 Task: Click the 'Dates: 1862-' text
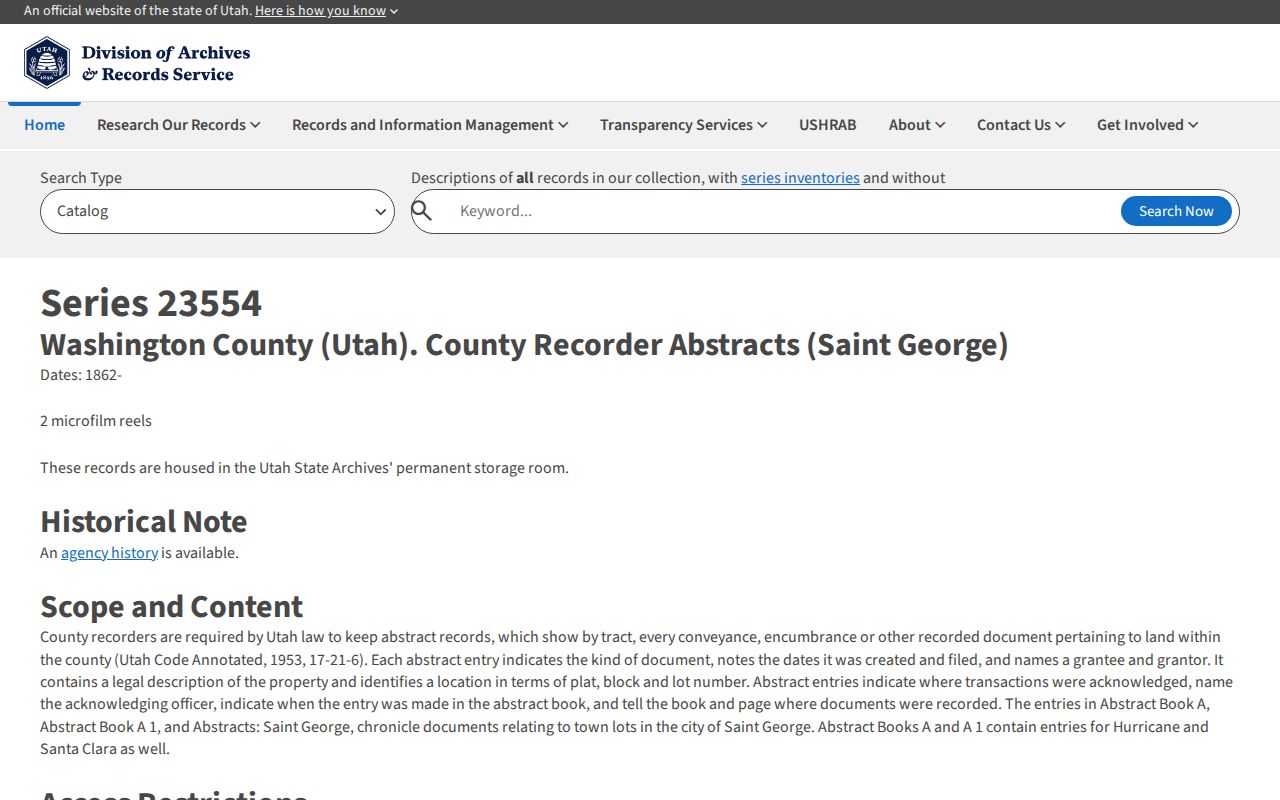point(81,375)
